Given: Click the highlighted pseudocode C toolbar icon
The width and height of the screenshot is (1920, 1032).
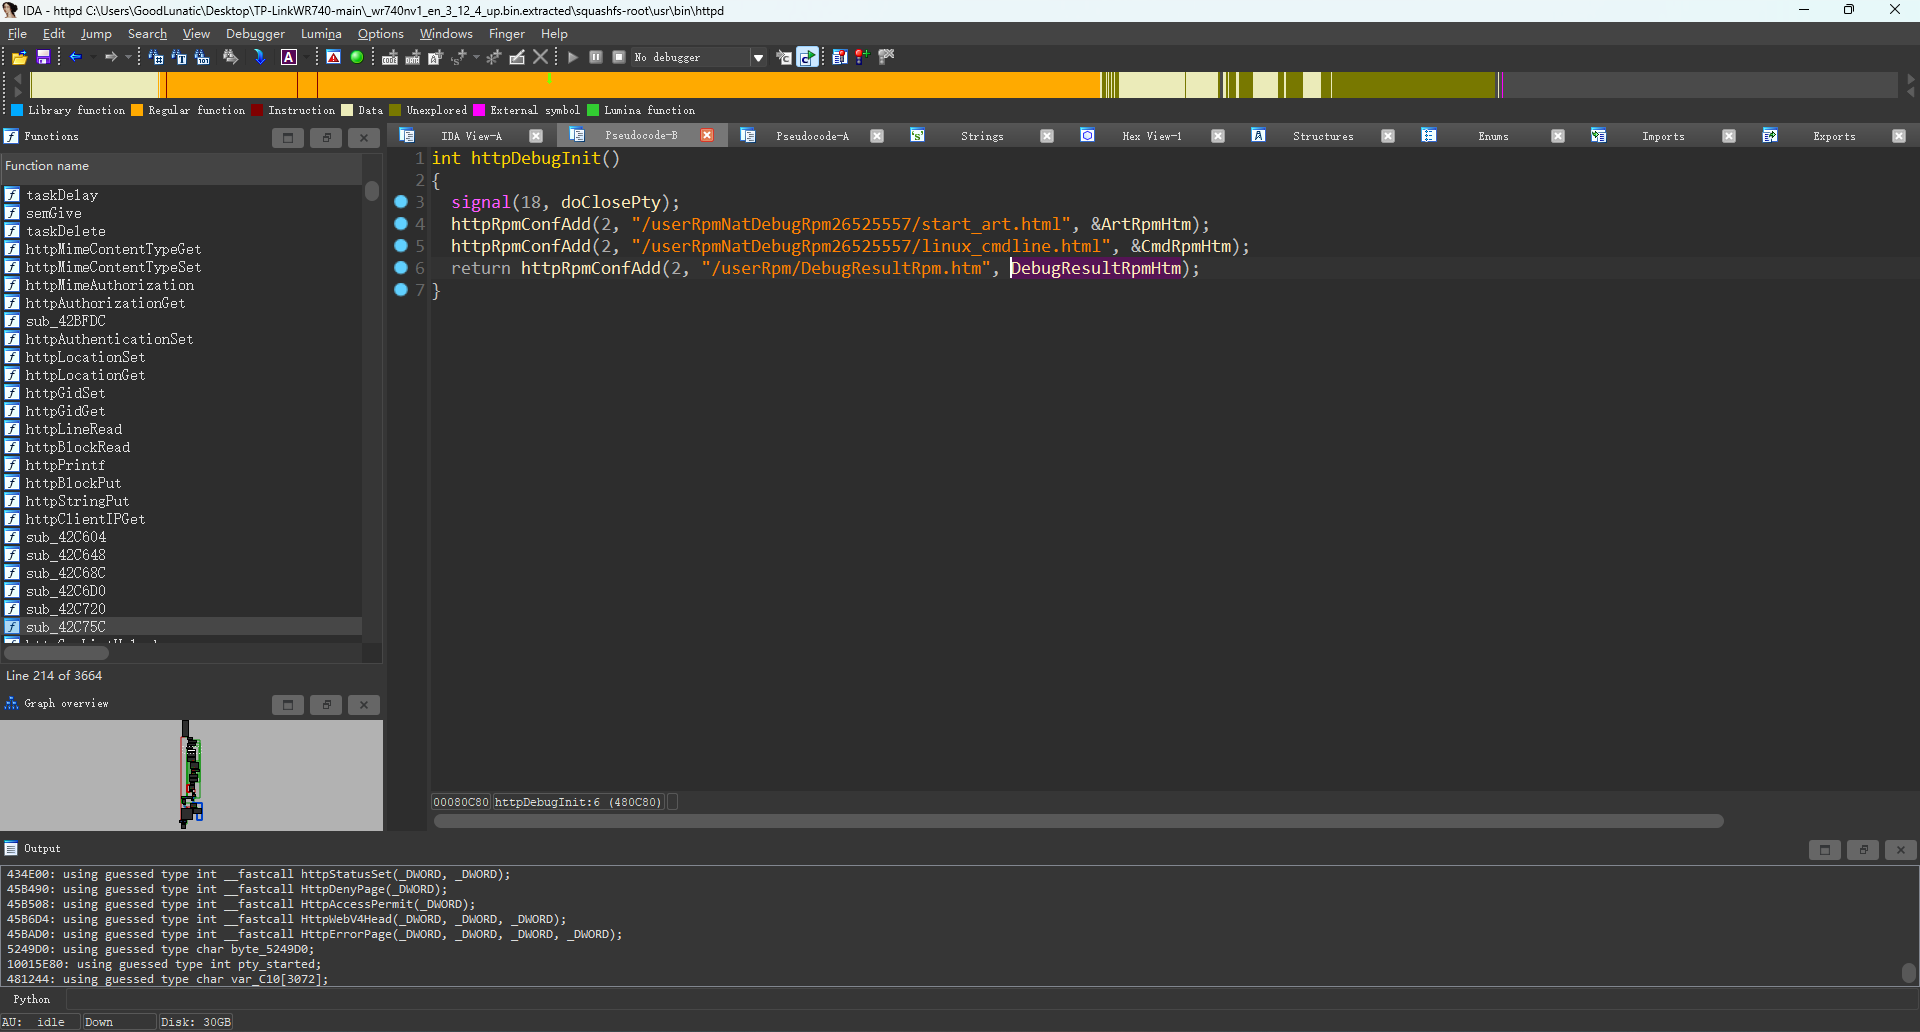Looking at the screenshot, I should coord(807,57).
